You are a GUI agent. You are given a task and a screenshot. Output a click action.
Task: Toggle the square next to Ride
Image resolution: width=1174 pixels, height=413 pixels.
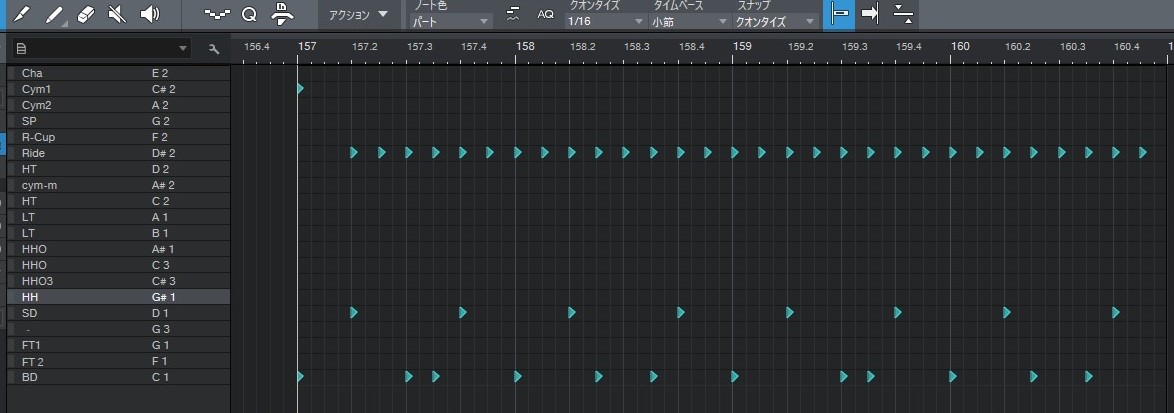11,153
